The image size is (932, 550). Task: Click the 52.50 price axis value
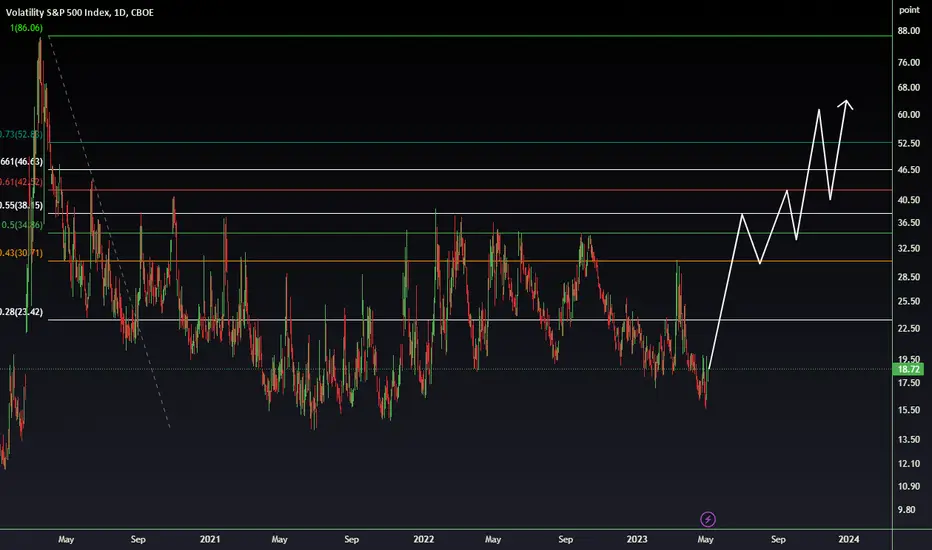[x=908, y=143]
